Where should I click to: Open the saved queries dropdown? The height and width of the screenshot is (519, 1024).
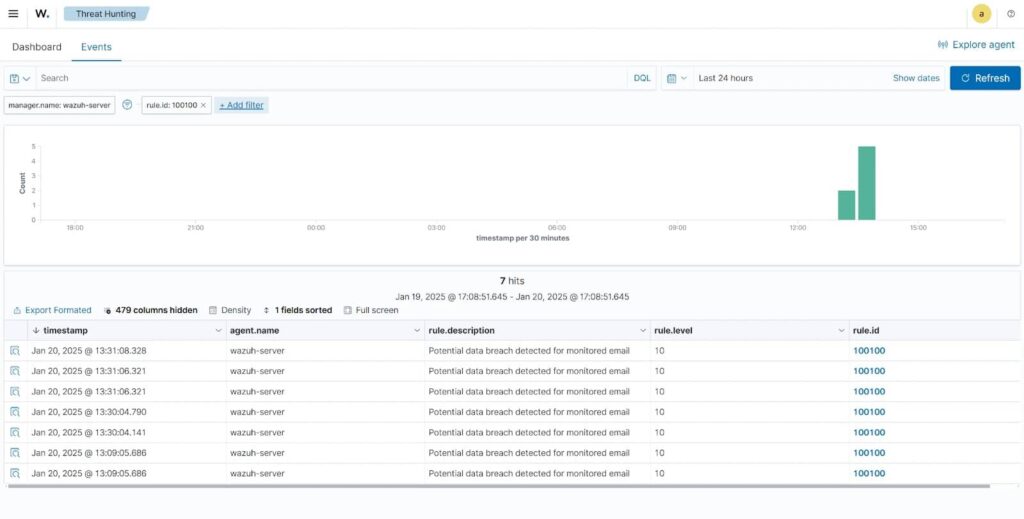click(19, 78)
